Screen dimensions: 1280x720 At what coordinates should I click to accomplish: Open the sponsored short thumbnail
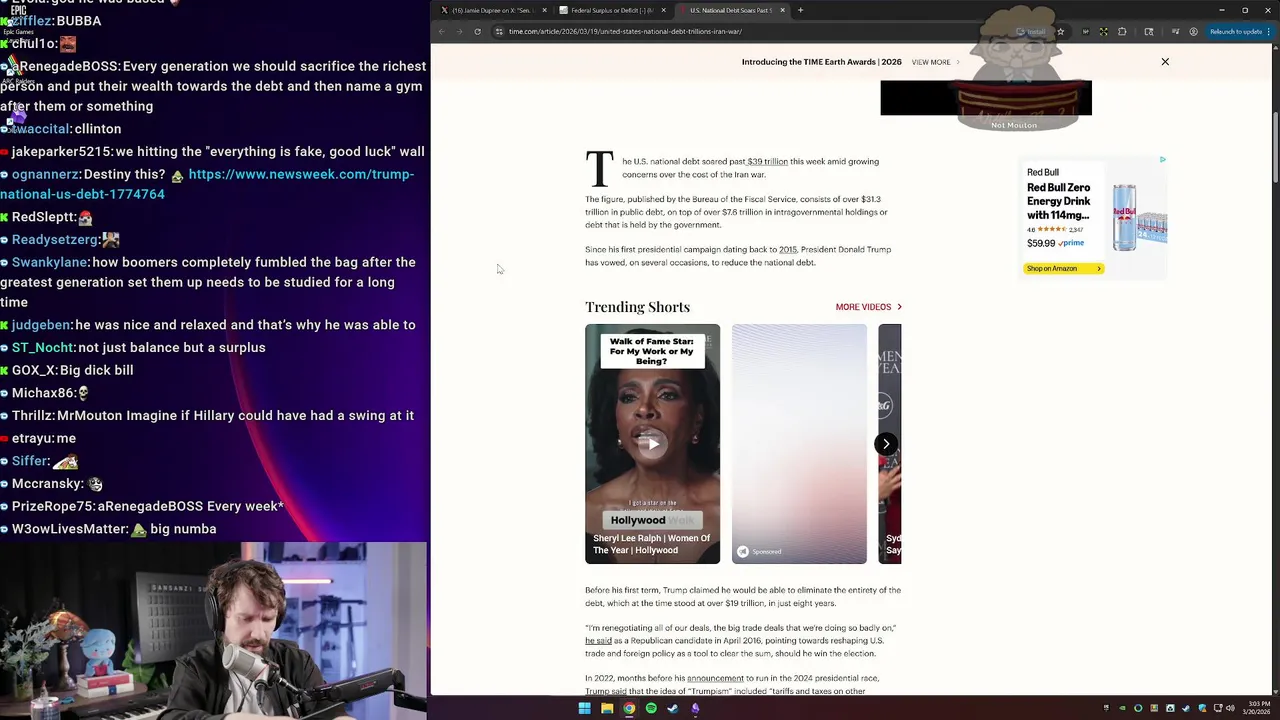coord(799,444)
